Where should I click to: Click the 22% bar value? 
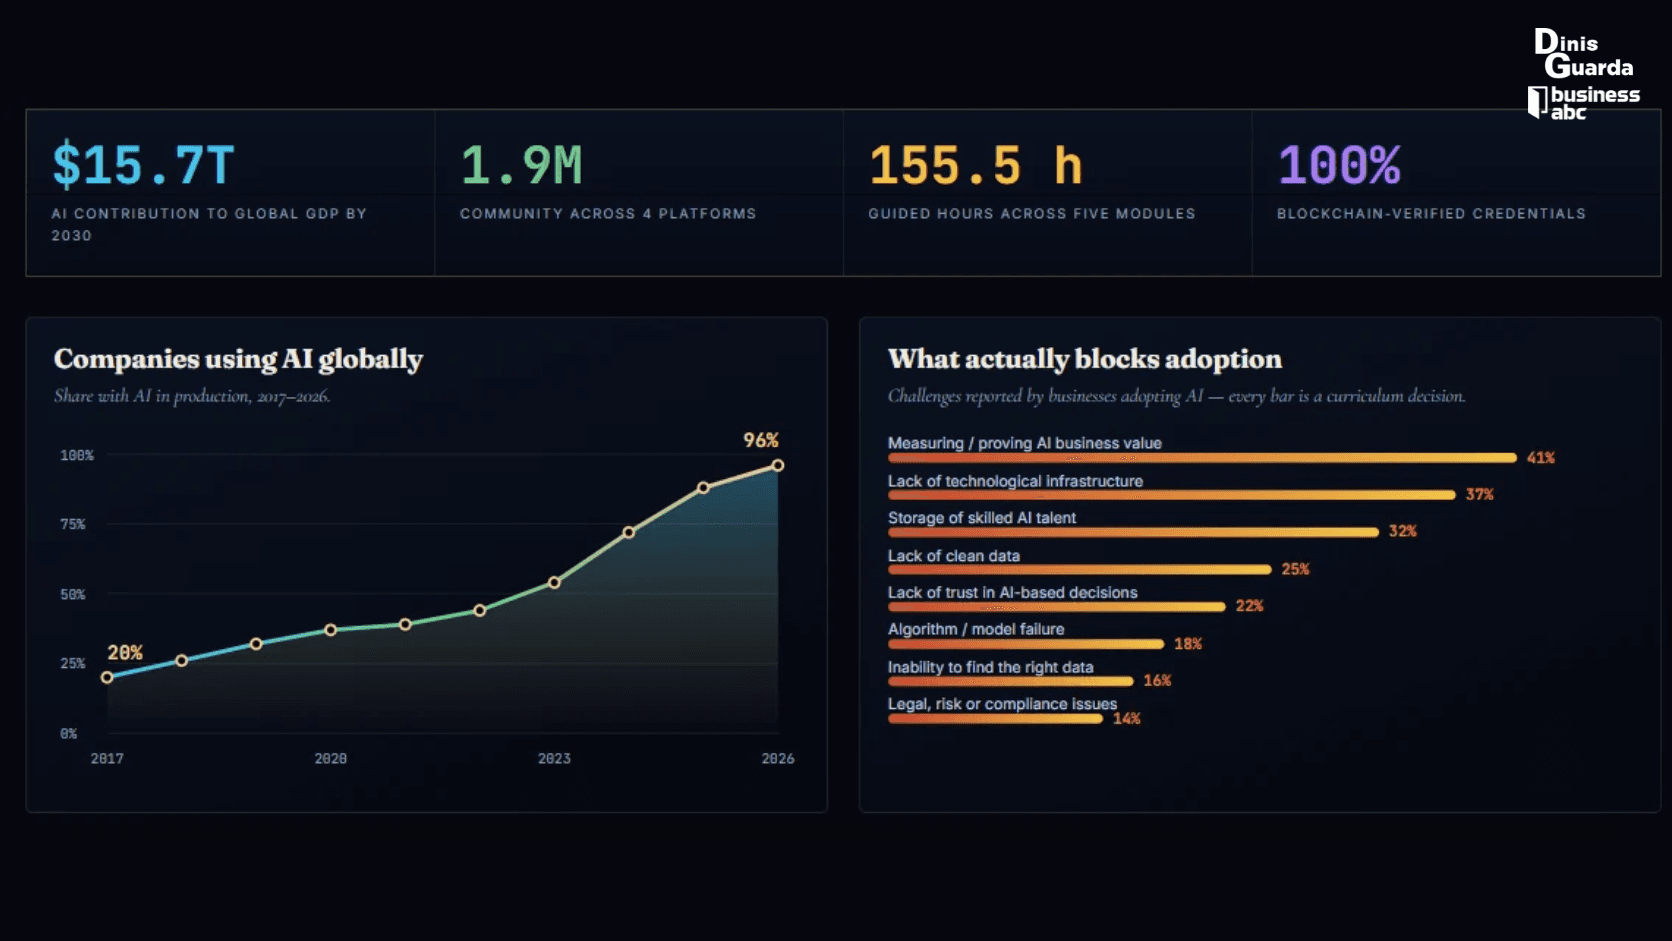coord(1250,606)
